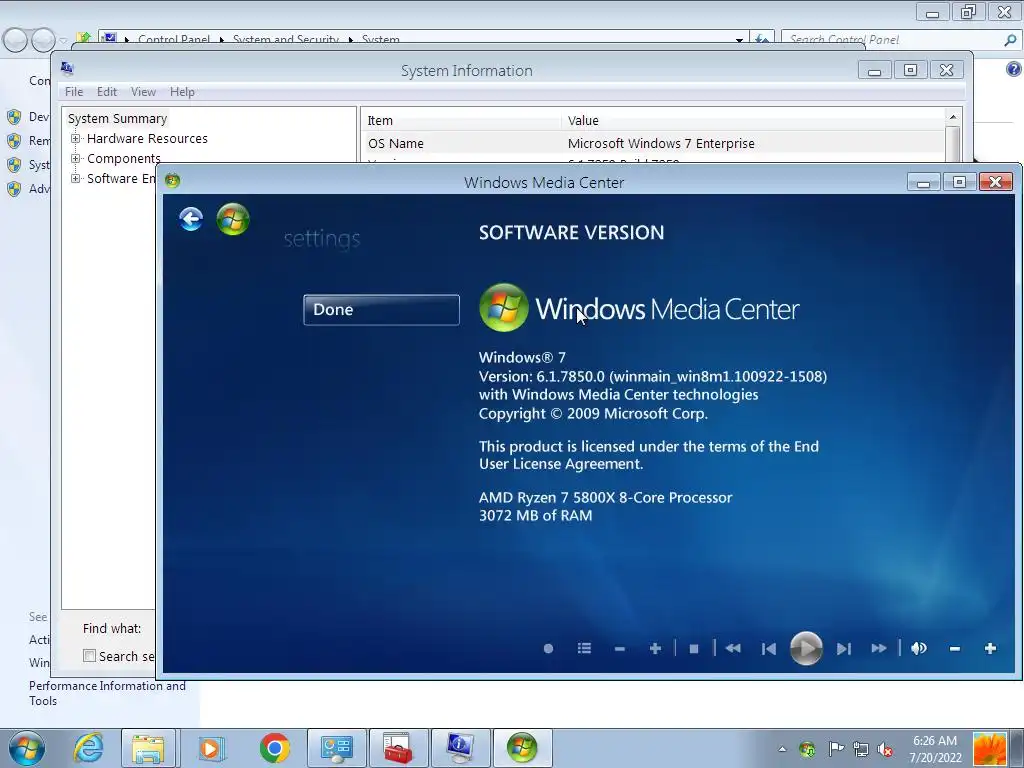The height and width of the screenshot is (768, 1024).
Task: Select System Summary tree node
Action: tap(118, 119)
